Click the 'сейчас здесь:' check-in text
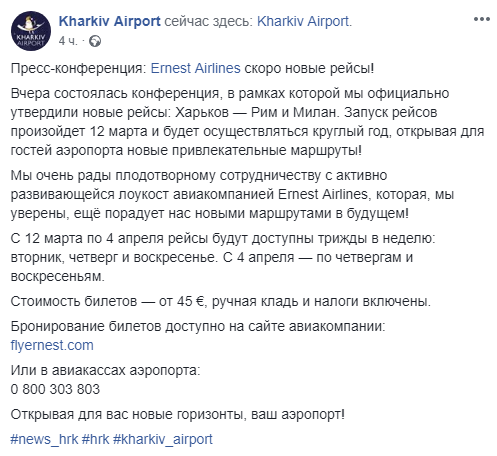 209,21
